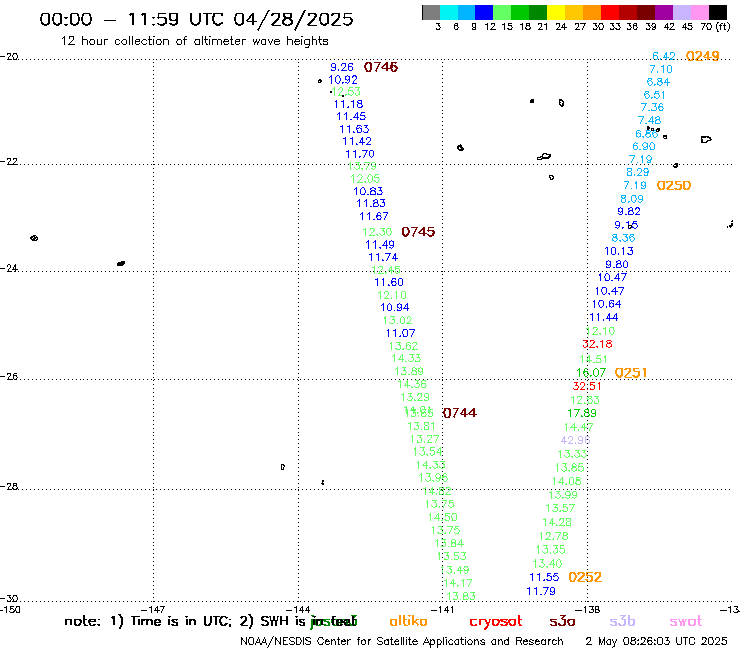Click the blue value 11.44
Screen dimensions: 740x650
coord(604,317)
